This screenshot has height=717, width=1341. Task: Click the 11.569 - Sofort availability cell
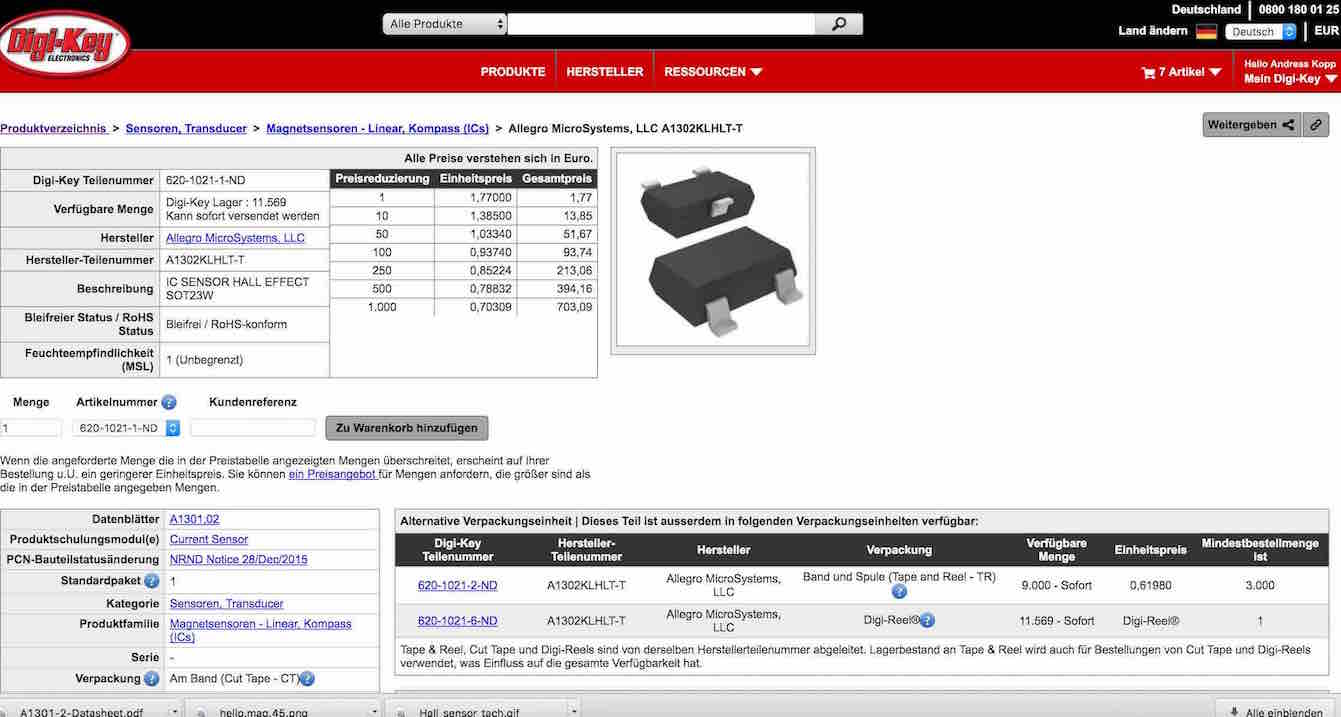[1056, 621]
